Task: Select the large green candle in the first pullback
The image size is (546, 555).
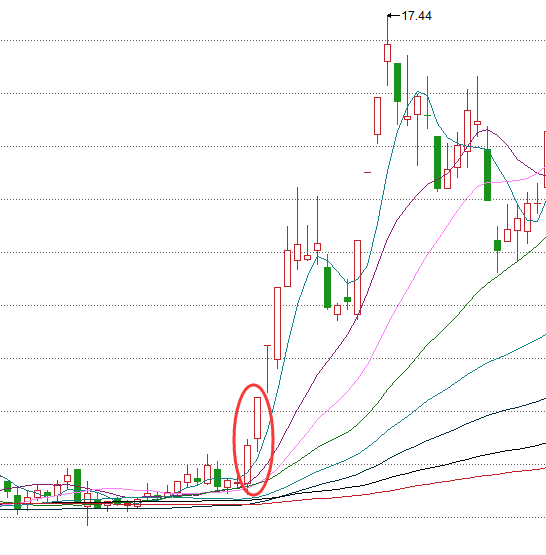Action: [x=328, y=287]
